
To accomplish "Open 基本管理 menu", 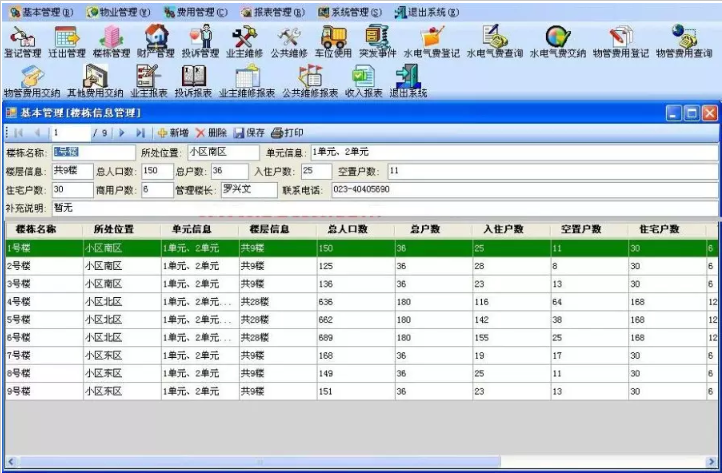I will tap(41, 12).
